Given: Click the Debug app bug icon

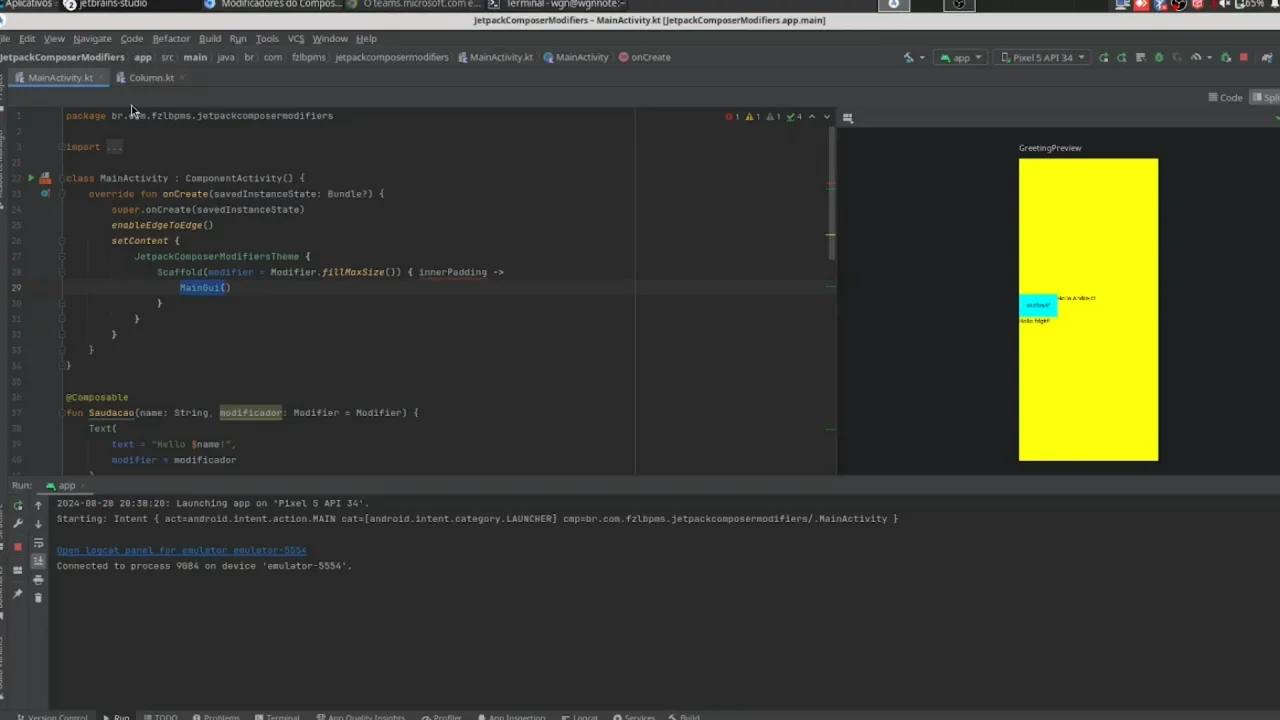Looking at the screenshot, I should (1159, 58).
